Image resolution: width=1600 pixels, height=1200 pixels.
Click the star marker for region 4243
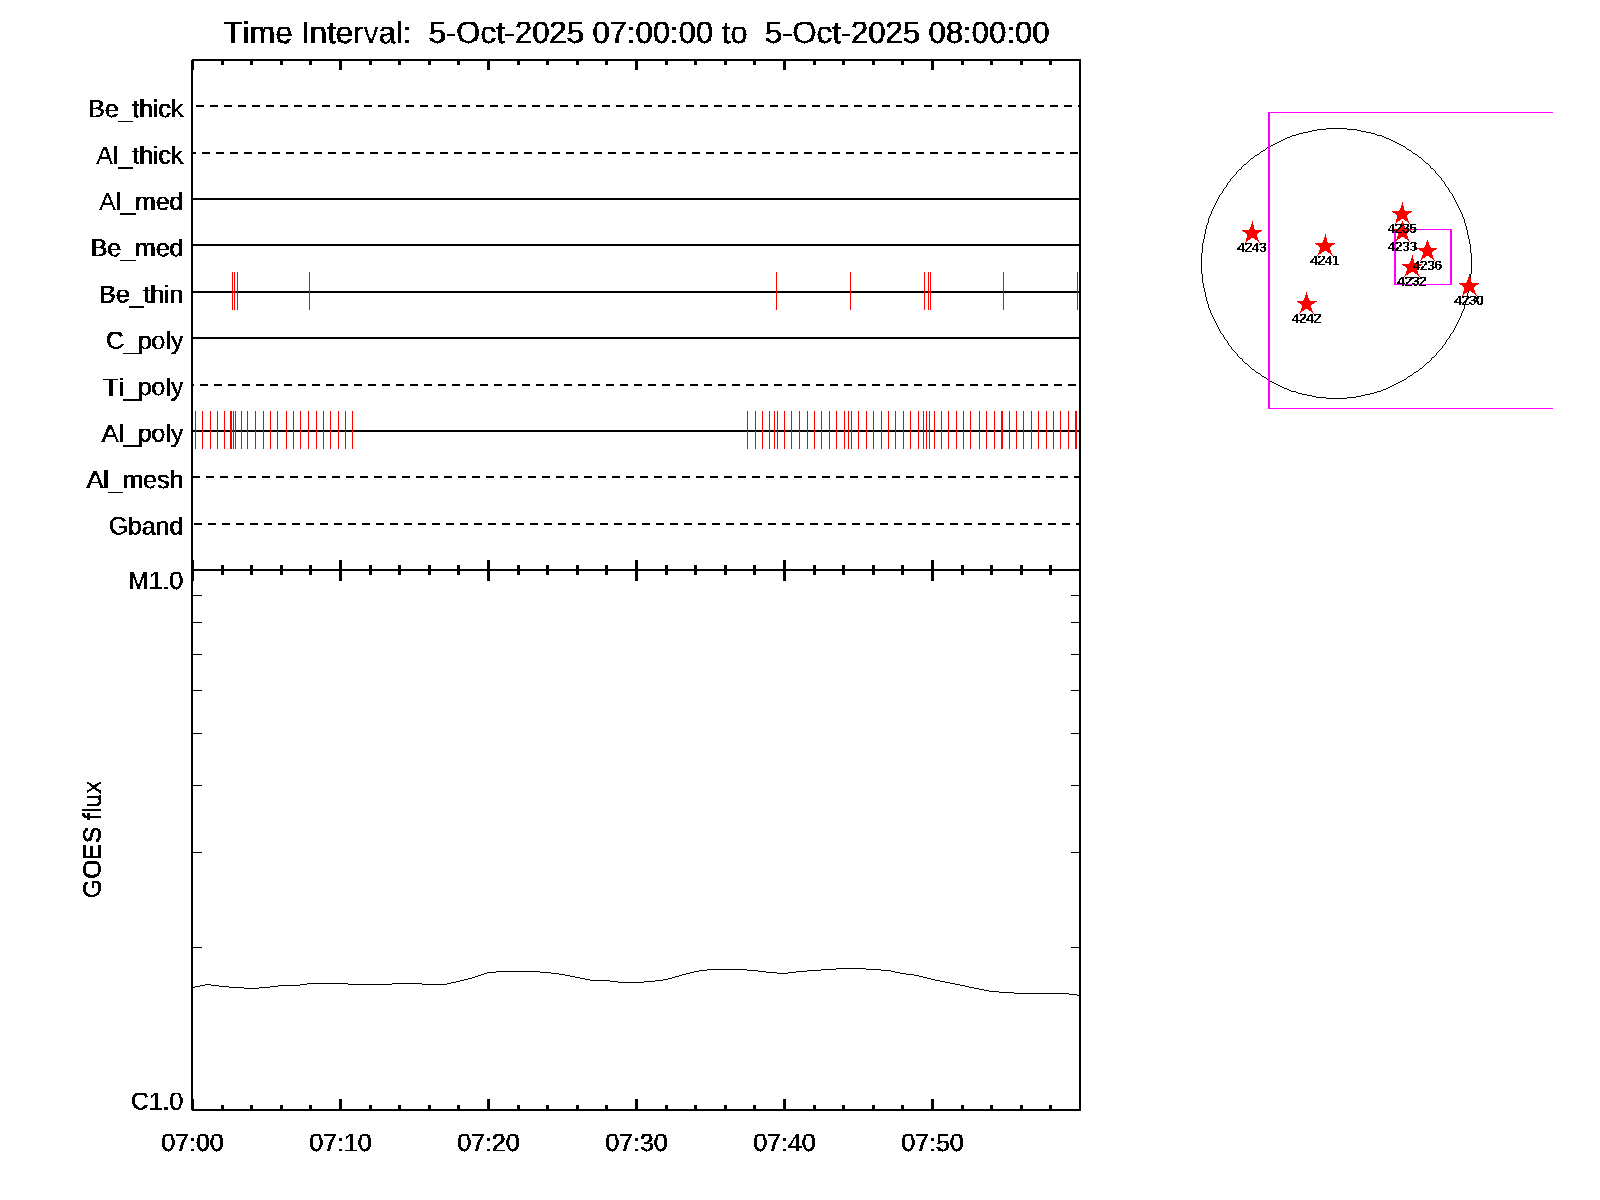pos(1251,233)
